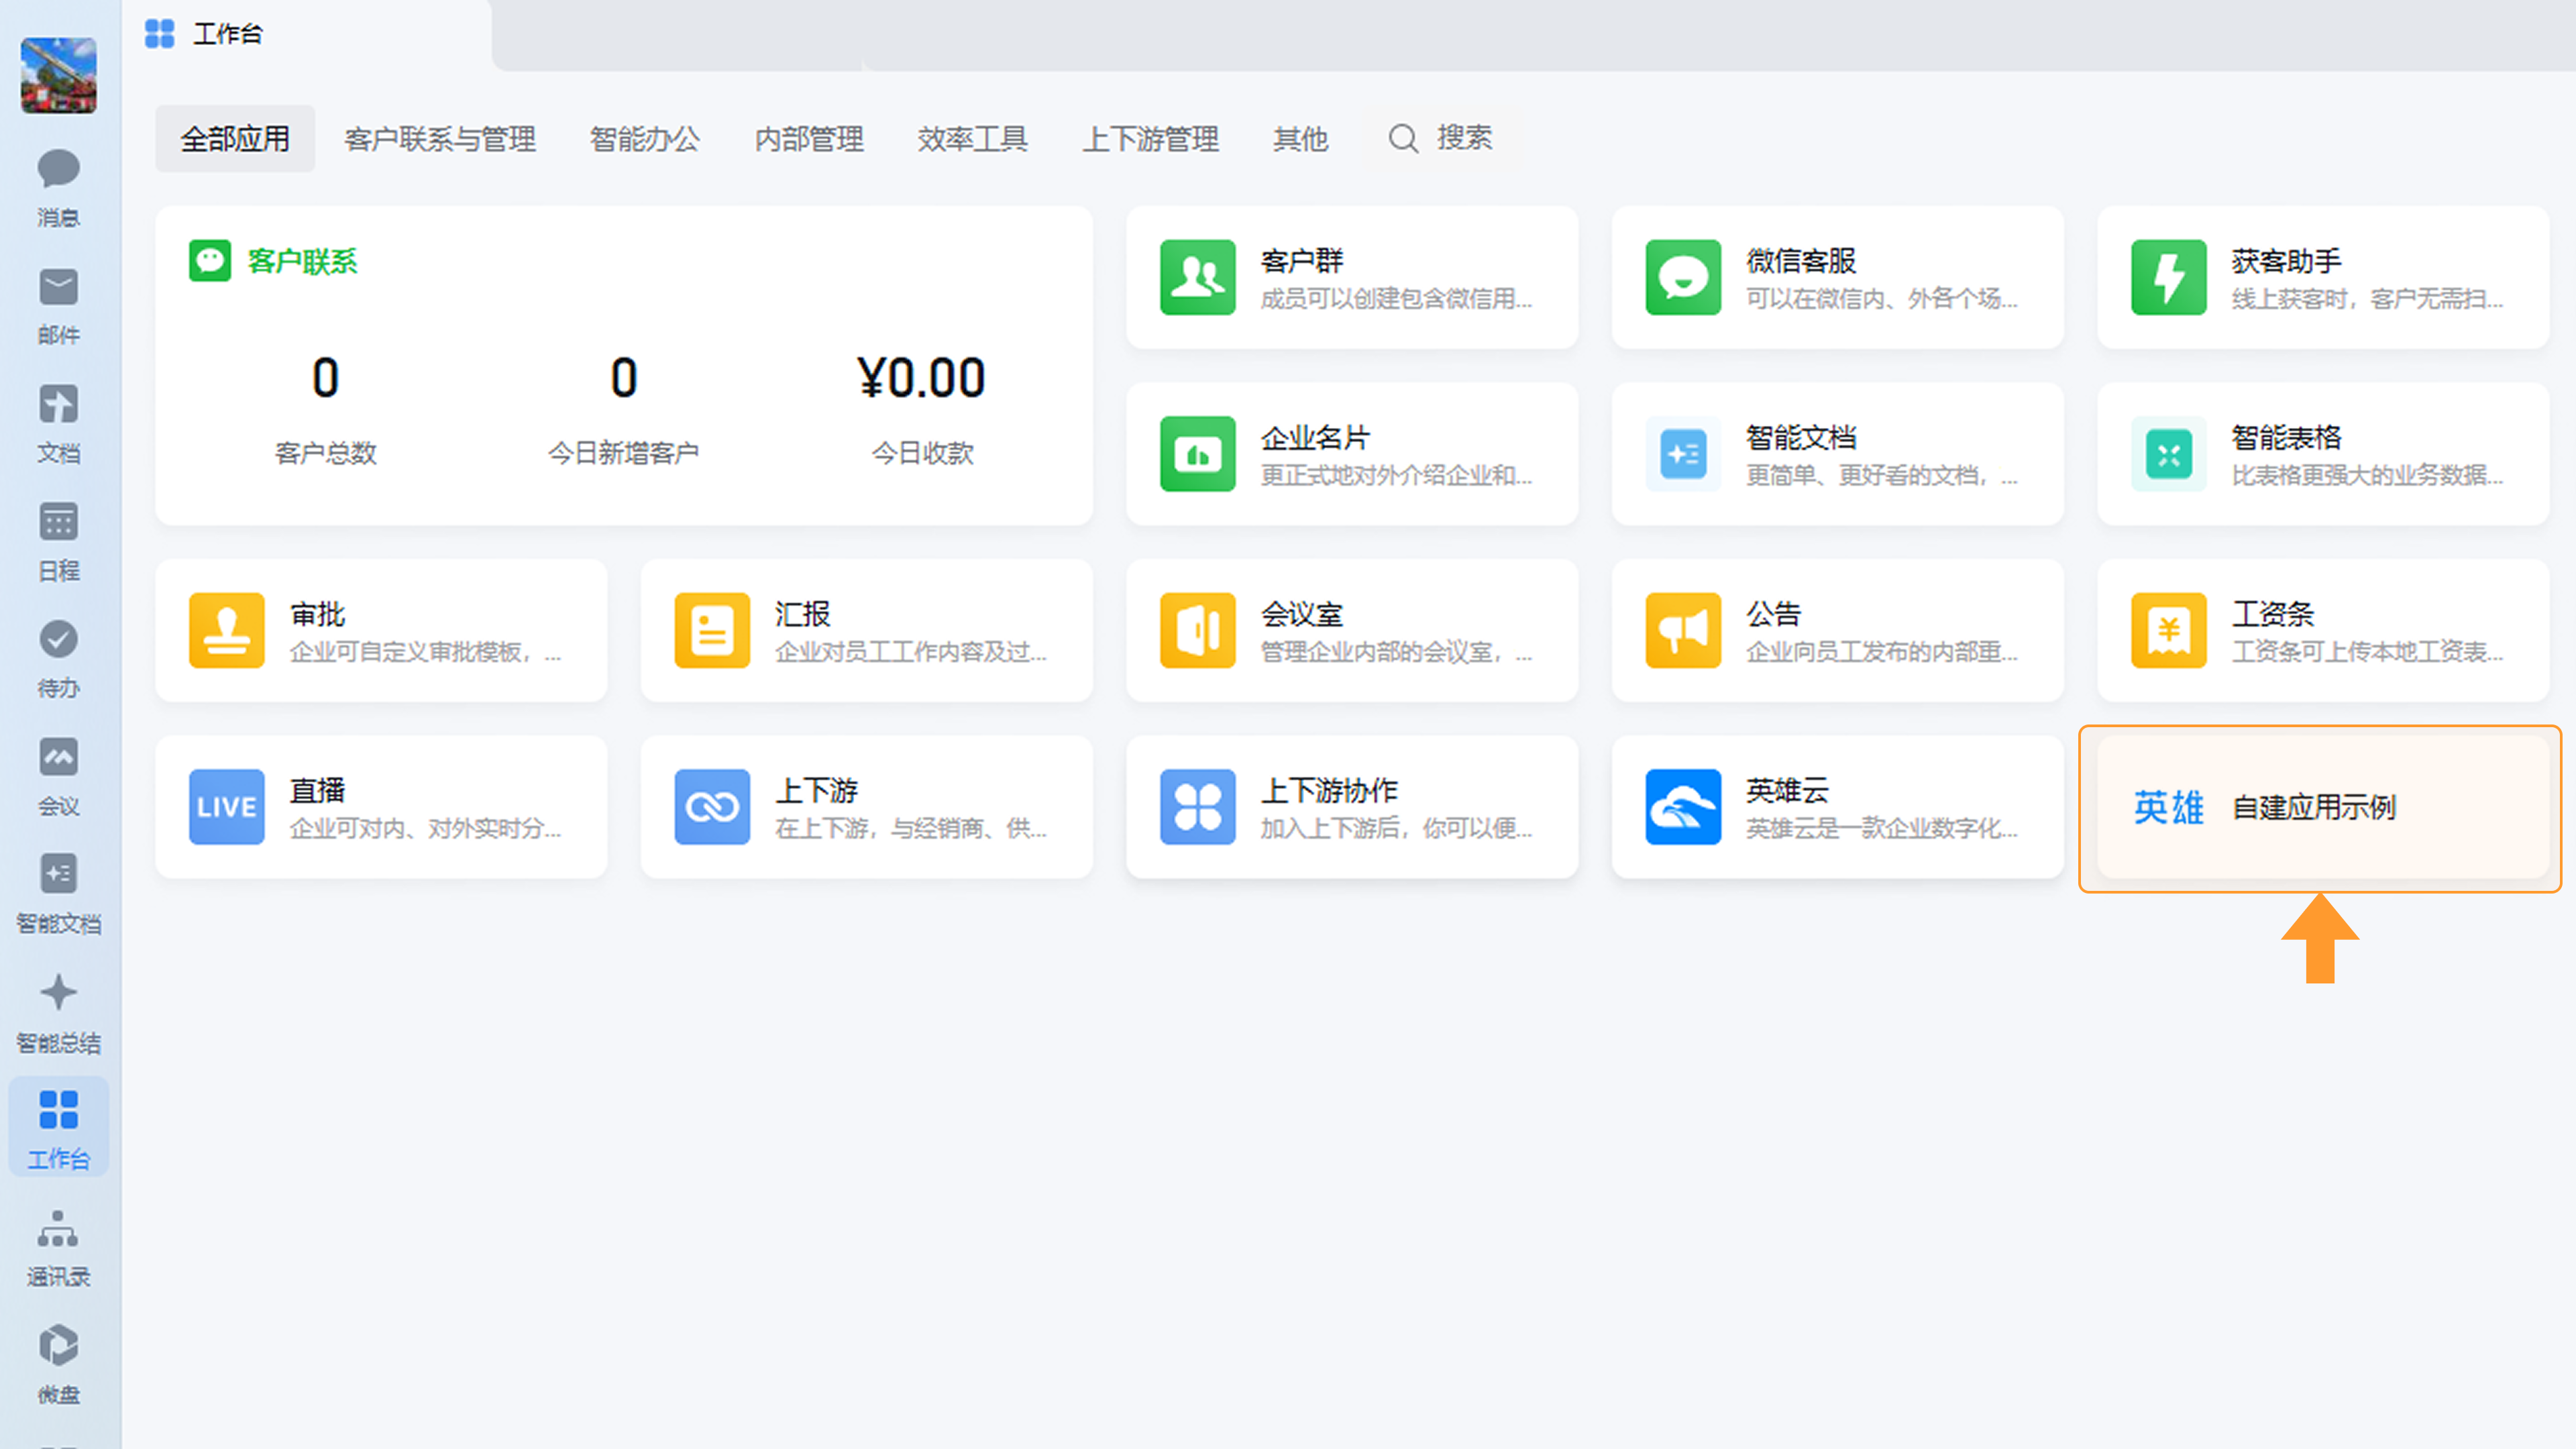The height and width of the screenshot is (1449, 2576).
Task: Click the 客户总数 count value
Action: click(325, 378)
